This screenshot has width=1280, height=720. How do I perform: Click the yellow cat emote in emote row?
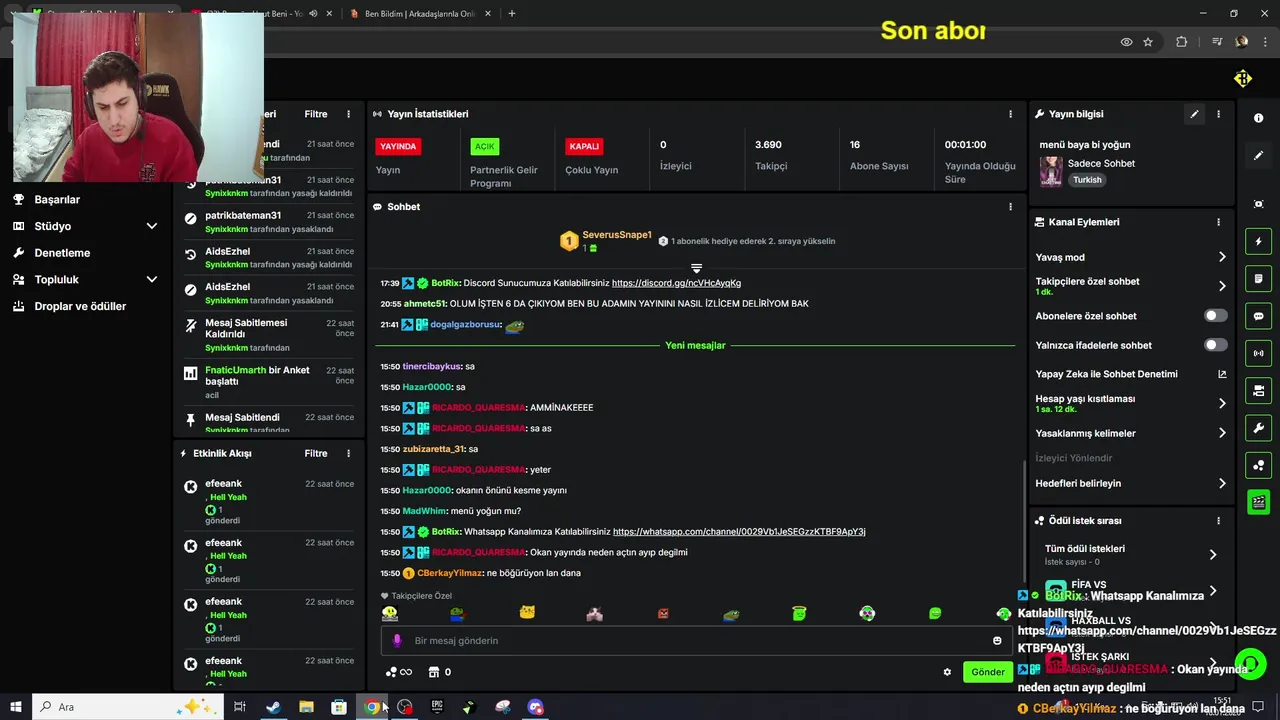[527, 613]
